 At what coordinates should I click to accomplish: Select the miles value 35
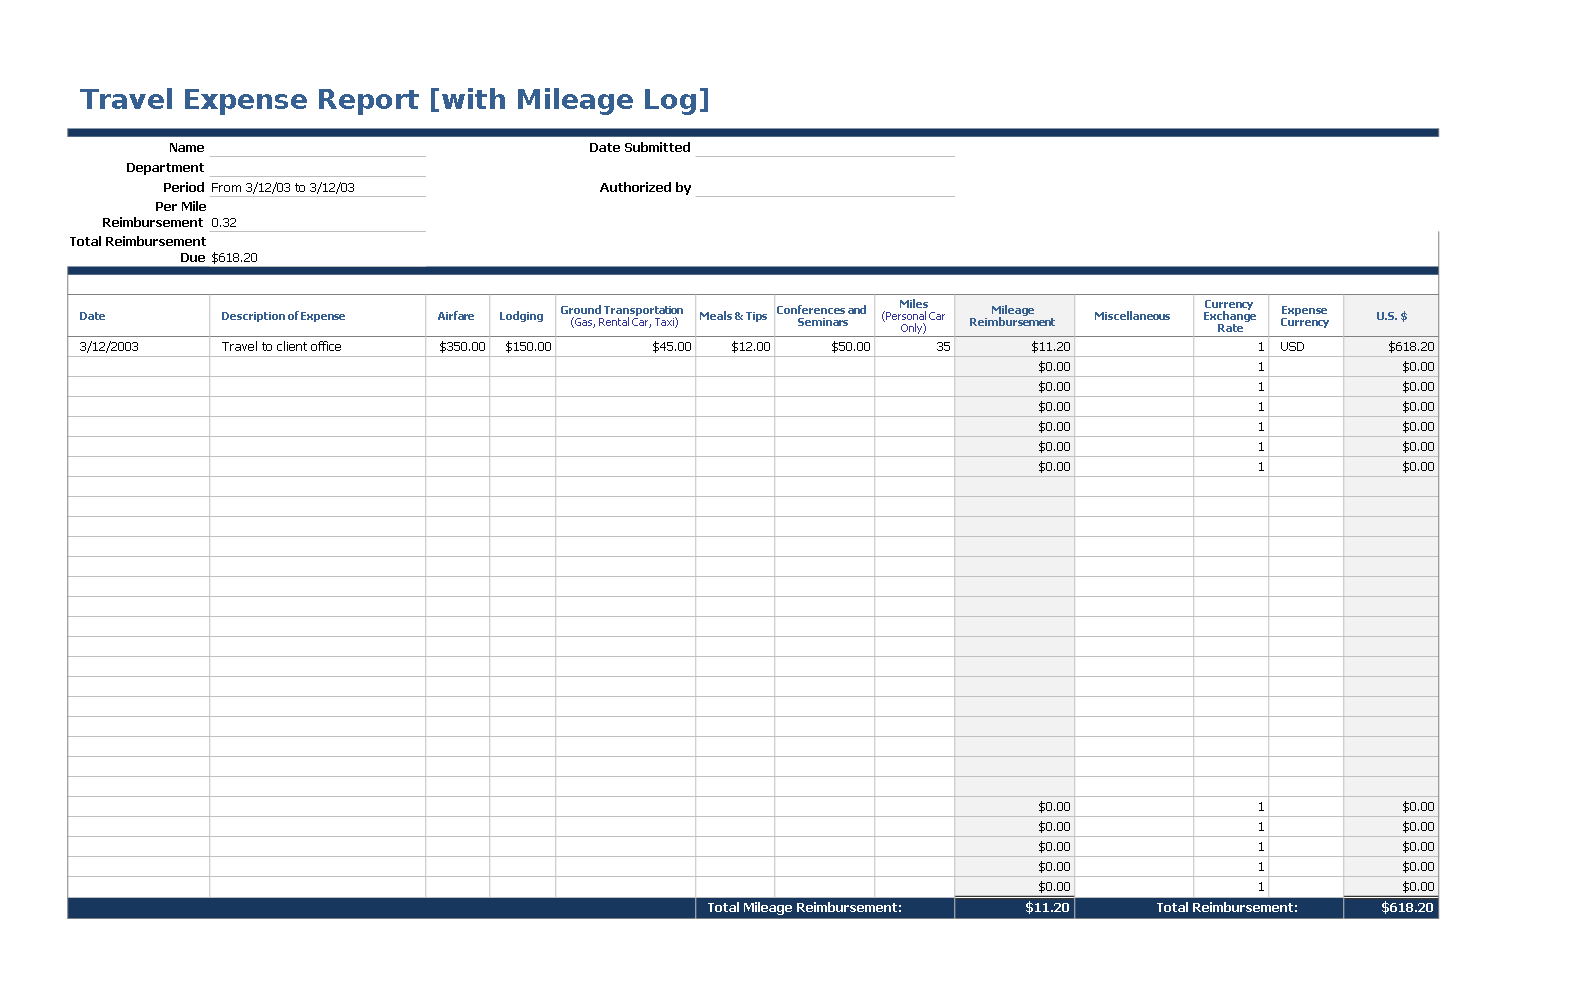915,347
